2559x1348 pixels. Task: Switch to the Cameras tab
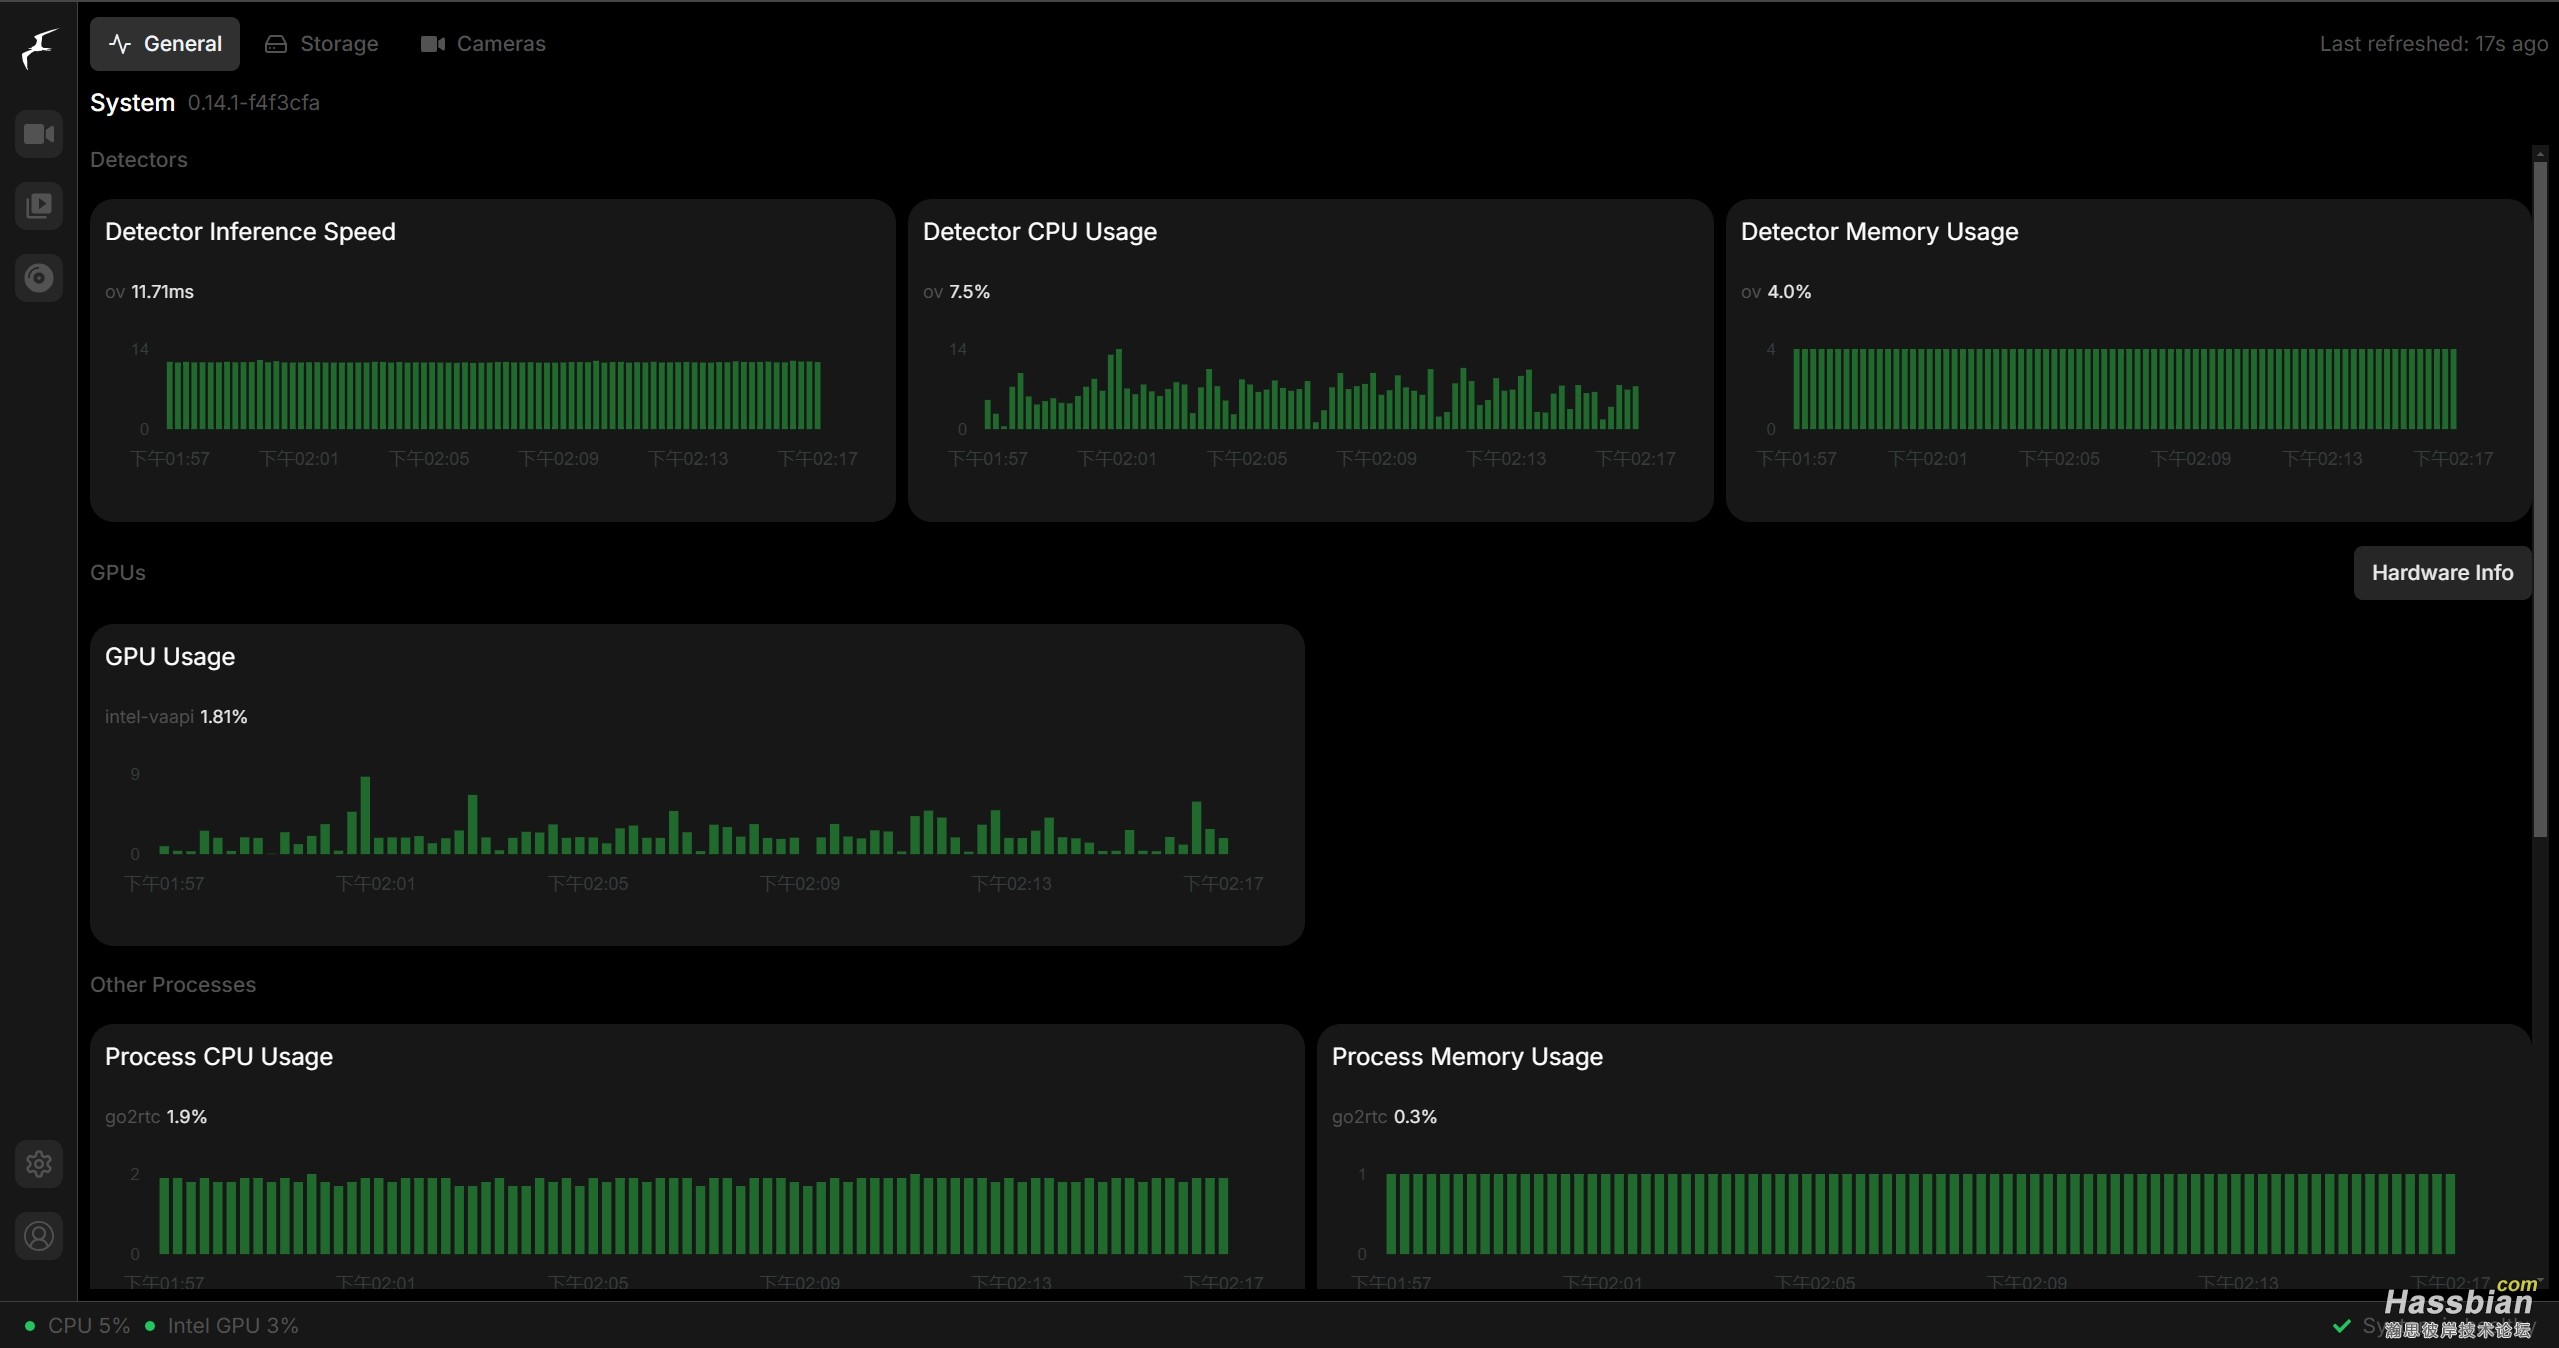(x=484, y=44)
